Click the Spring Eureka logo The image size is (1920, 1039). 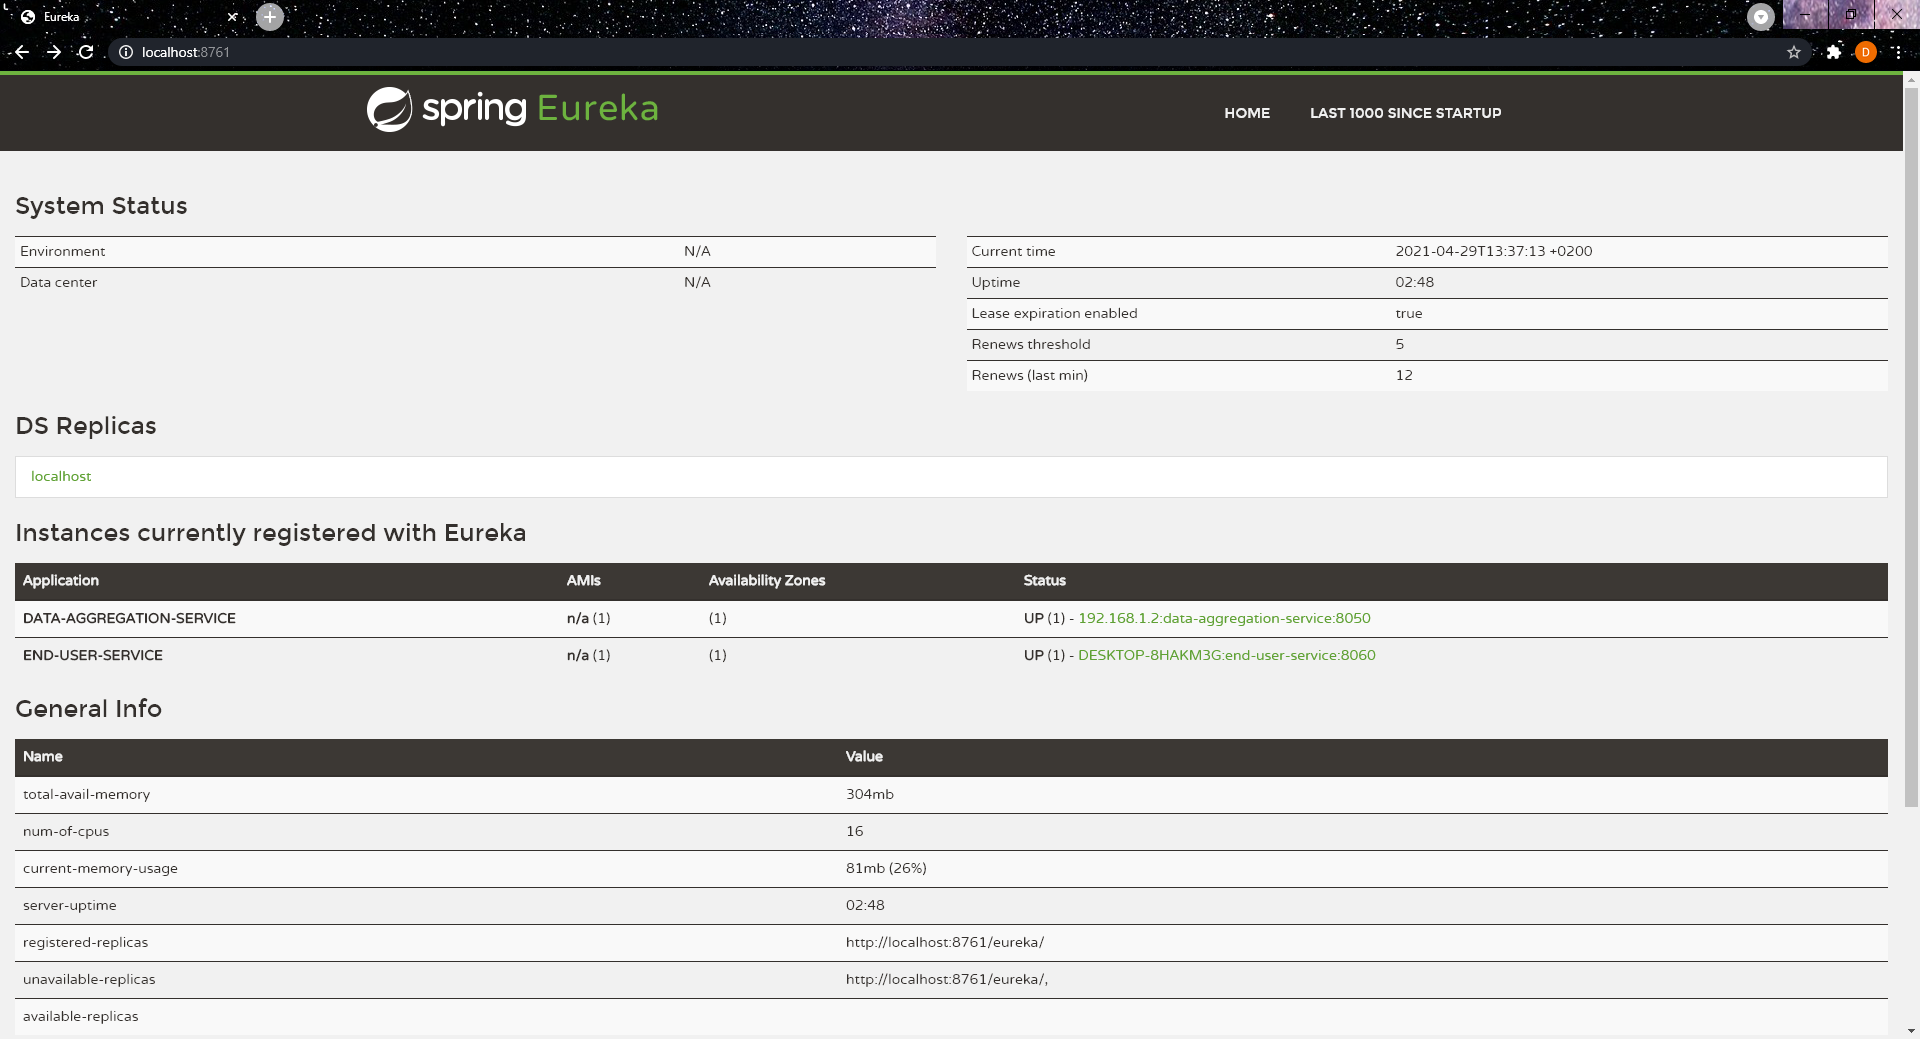(x=513, y=109)
